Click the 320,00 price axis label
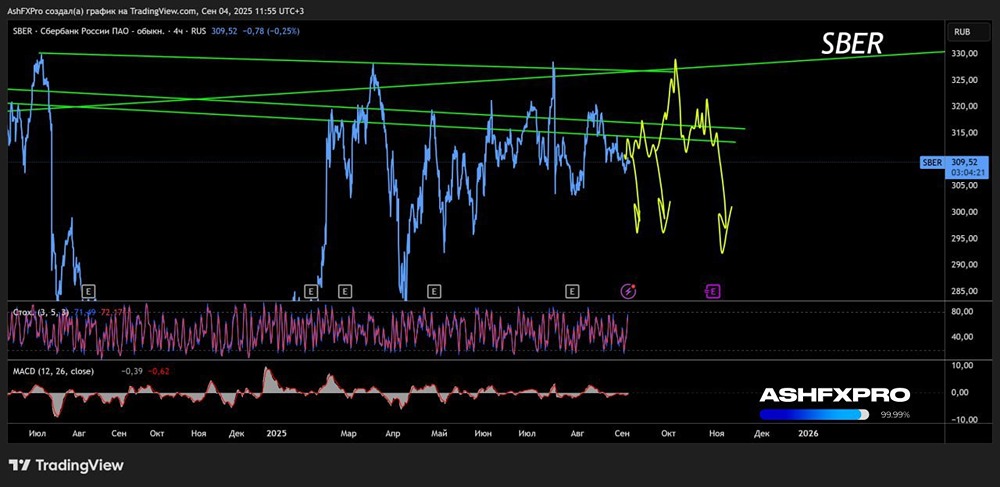The width and height of the screenshot is (1000, 487). tap(963, 106)
